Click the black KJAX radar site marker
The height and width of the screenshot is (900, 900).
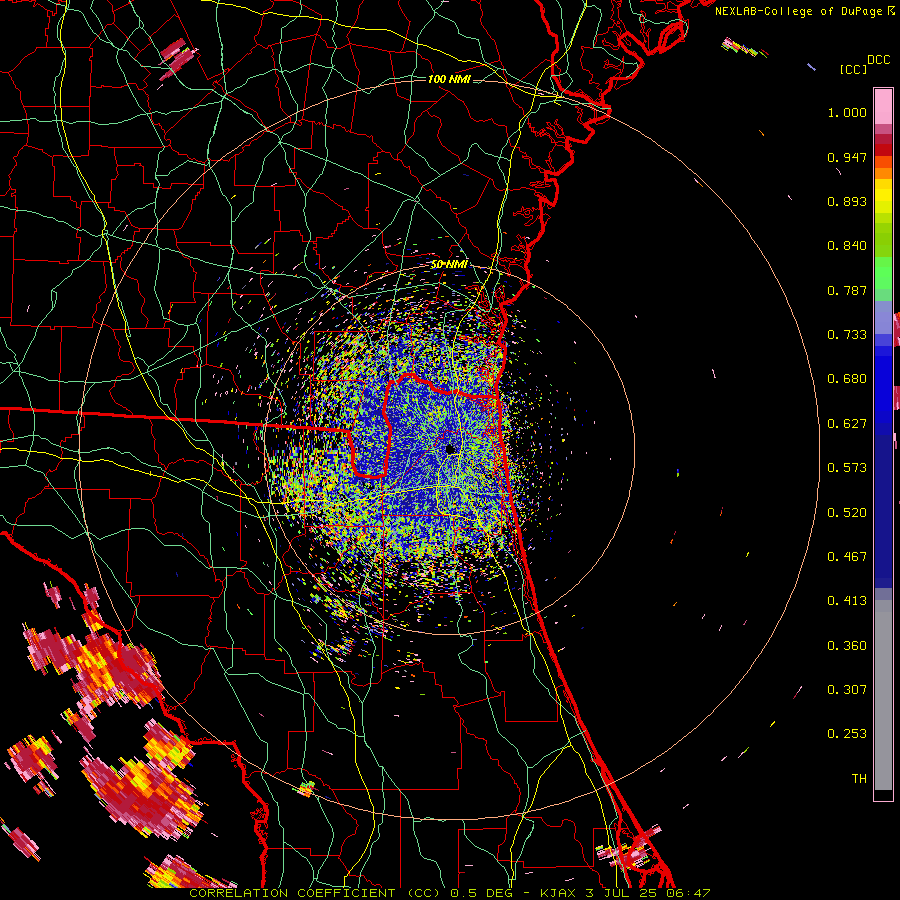click(451, 449)
